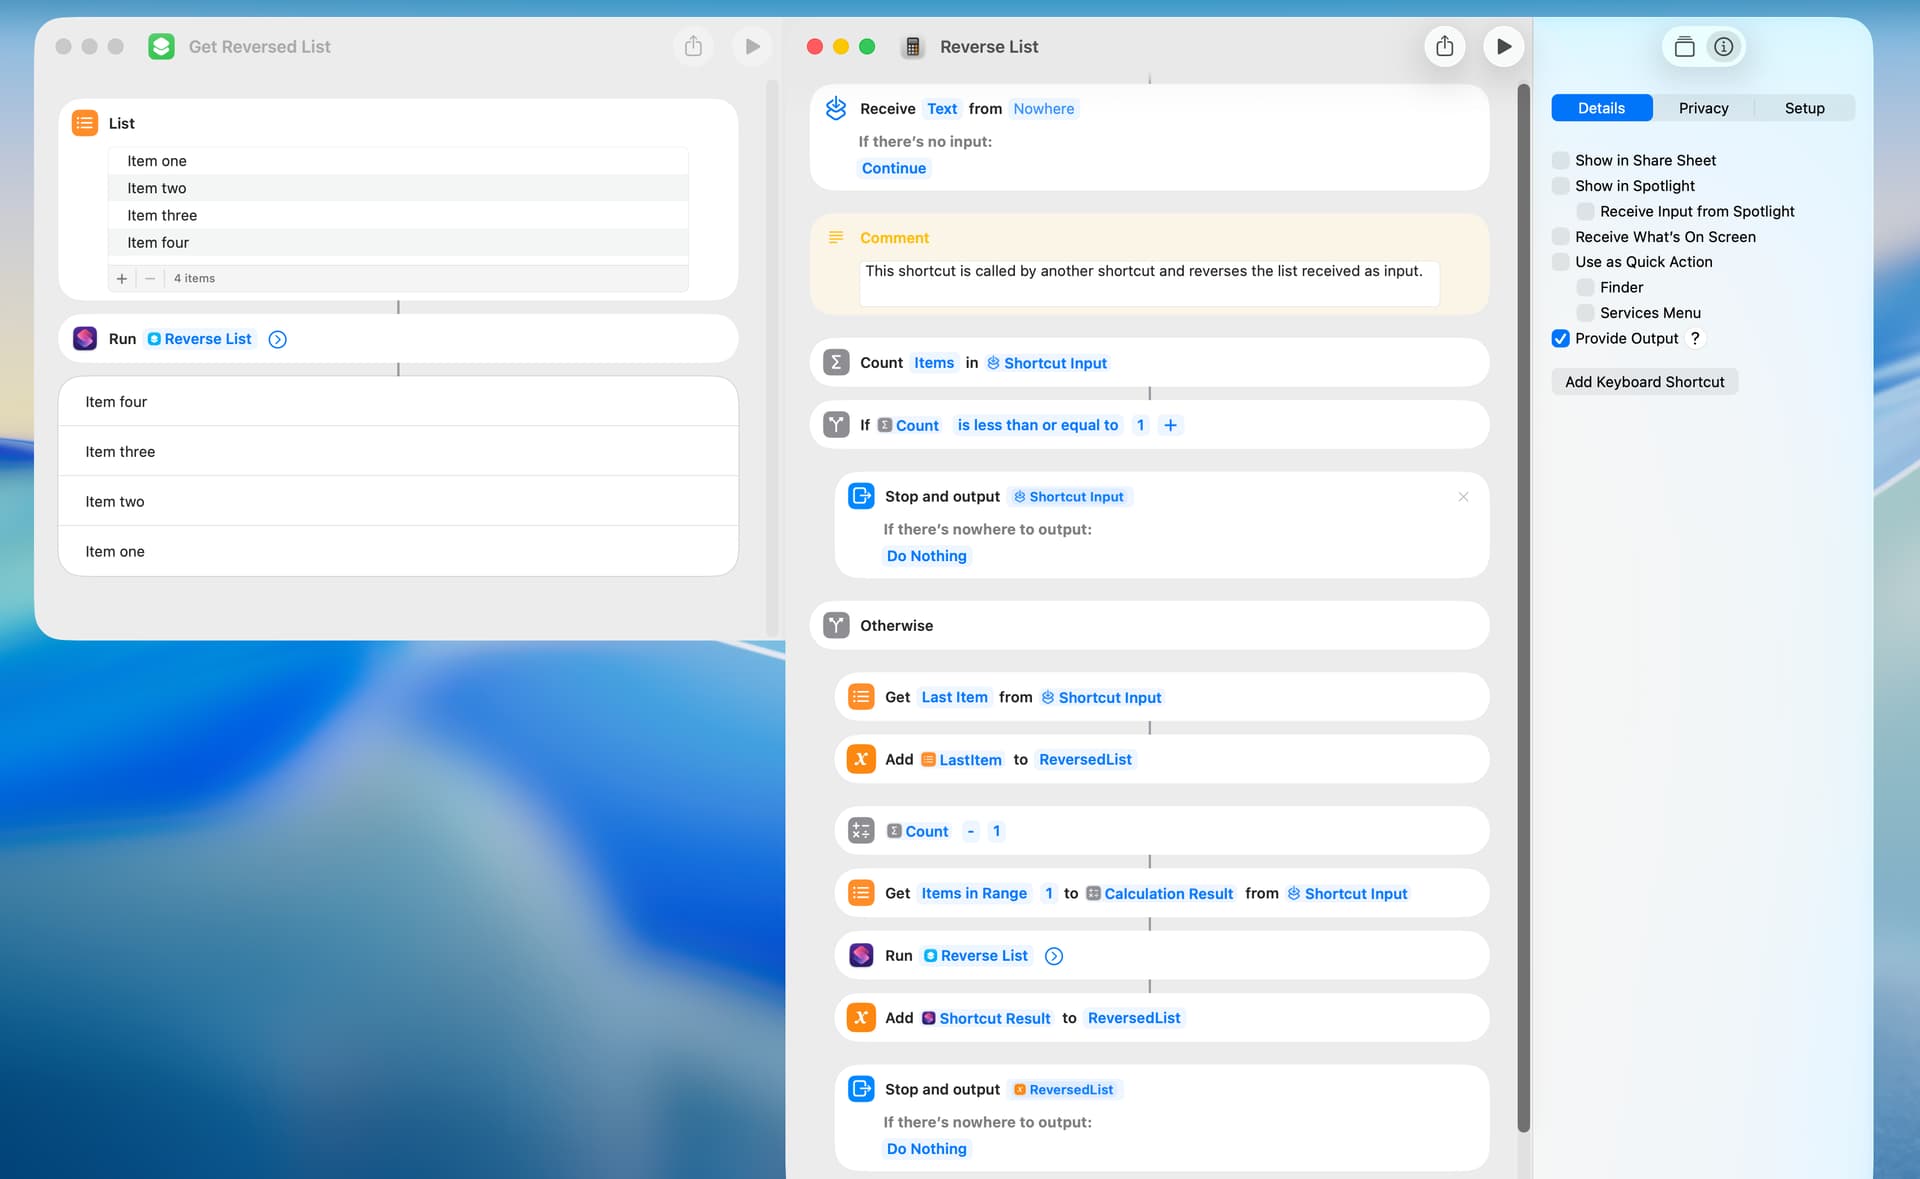
Task: Click the Calculate action icon
Action: [861, 831]
